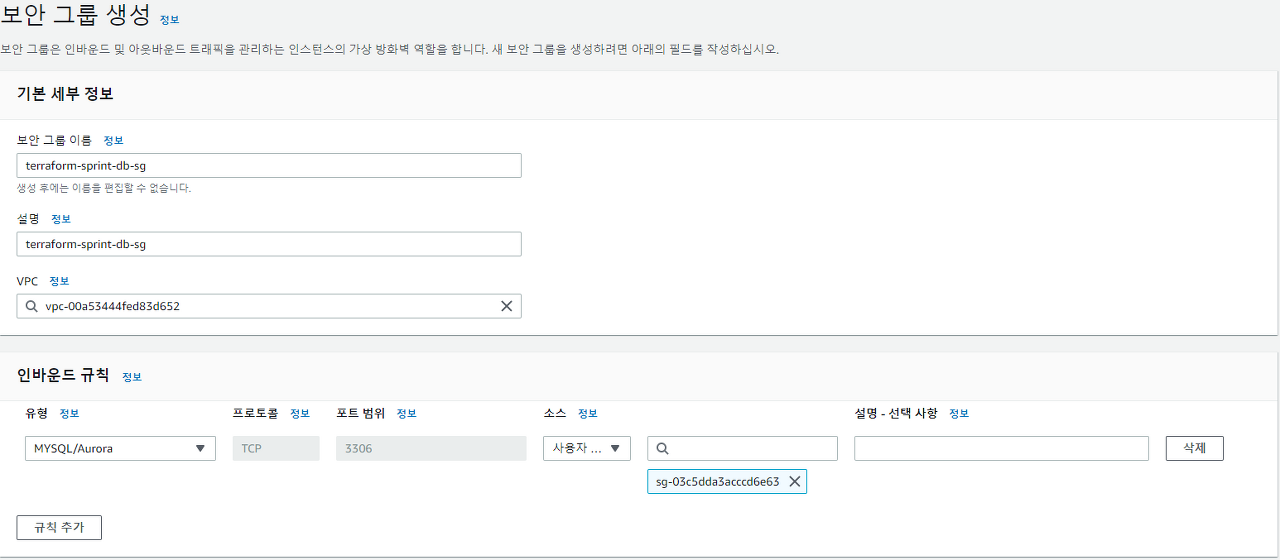Open 정보 link next to 보안 그룹 이름
The image size is (1280, 560).
[x=113, y=141]
